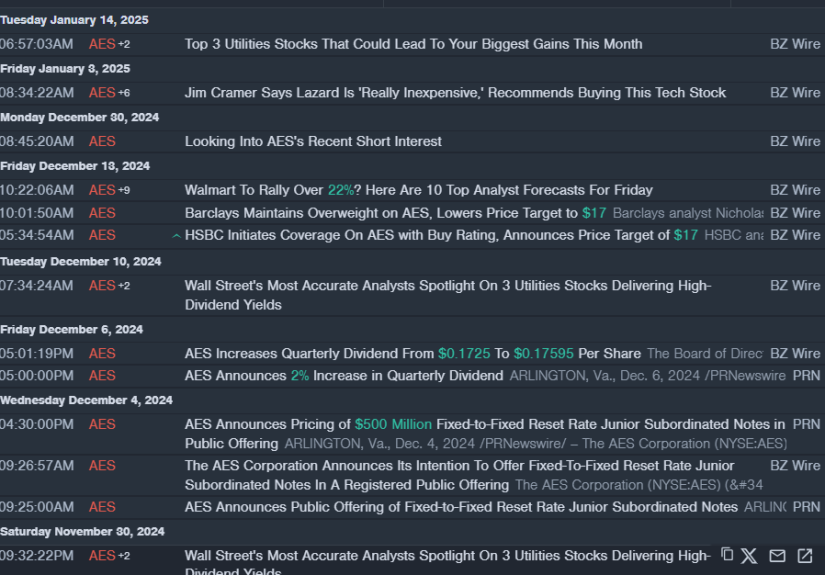Expand the +9 tickers beside the Walmart headline
This screenshot has height=575, width=825.
124,190
